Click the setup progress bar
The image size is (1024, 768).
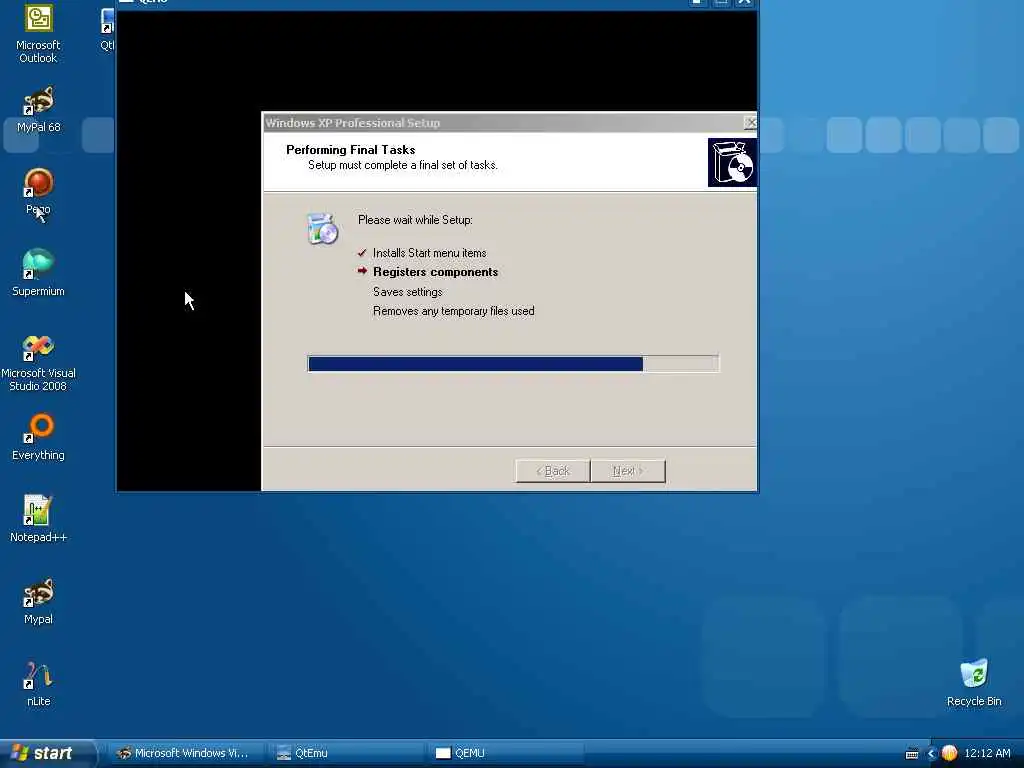pos(513,364)
